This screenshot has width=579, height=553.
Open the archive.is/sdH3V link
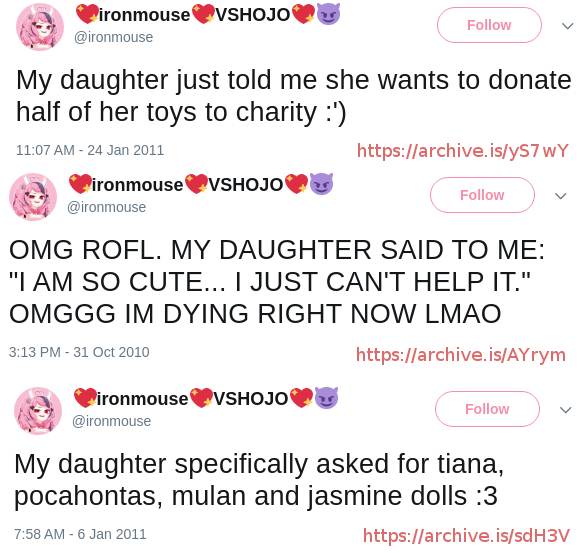466,536
